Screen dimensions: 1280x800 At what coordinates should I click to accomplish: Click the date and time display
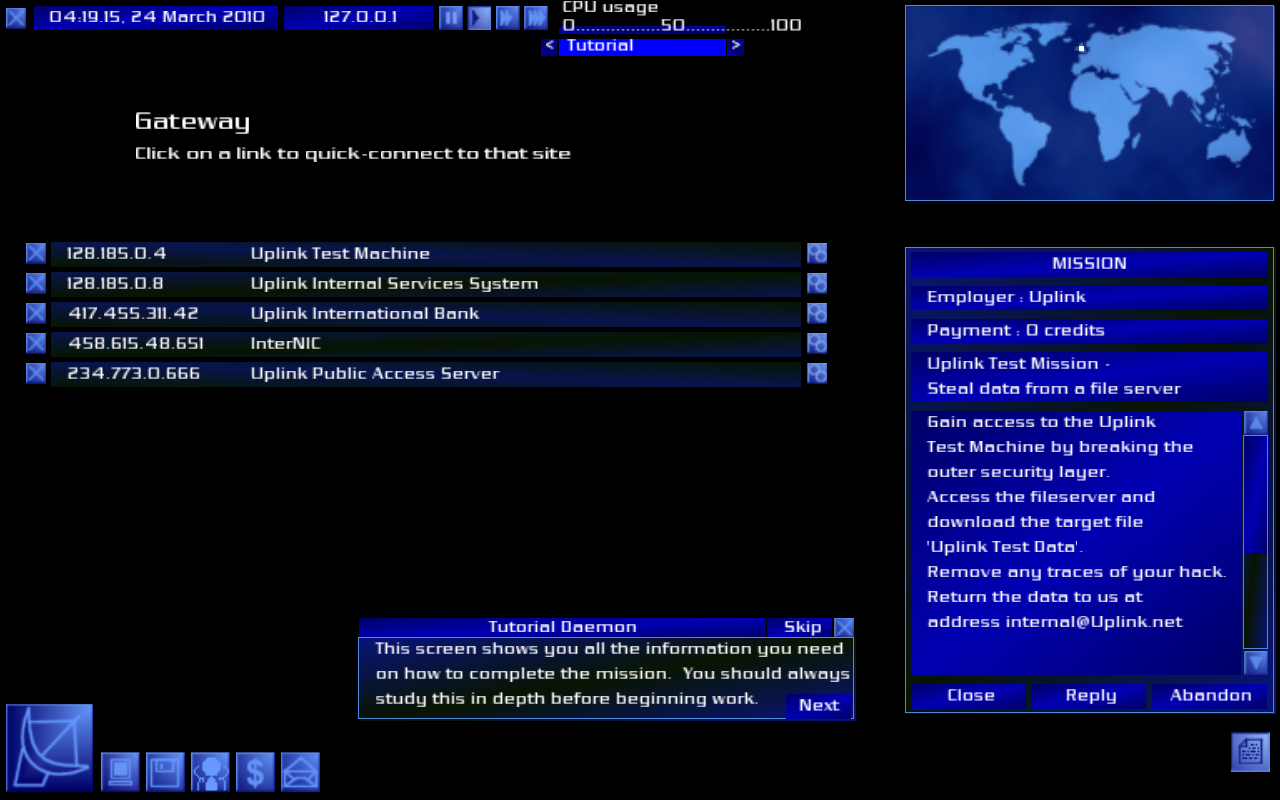[x=156, y=17]
